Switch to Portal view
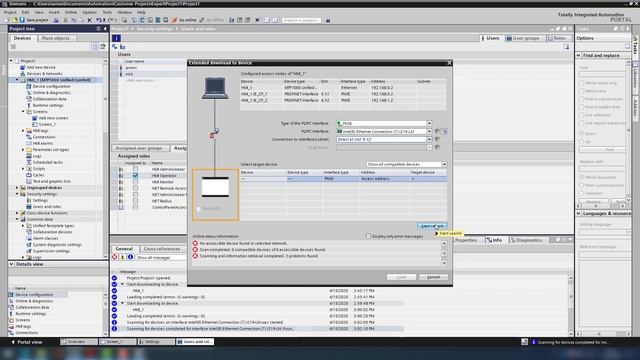The height and width of the screenshot is (360, 640). 27,342
